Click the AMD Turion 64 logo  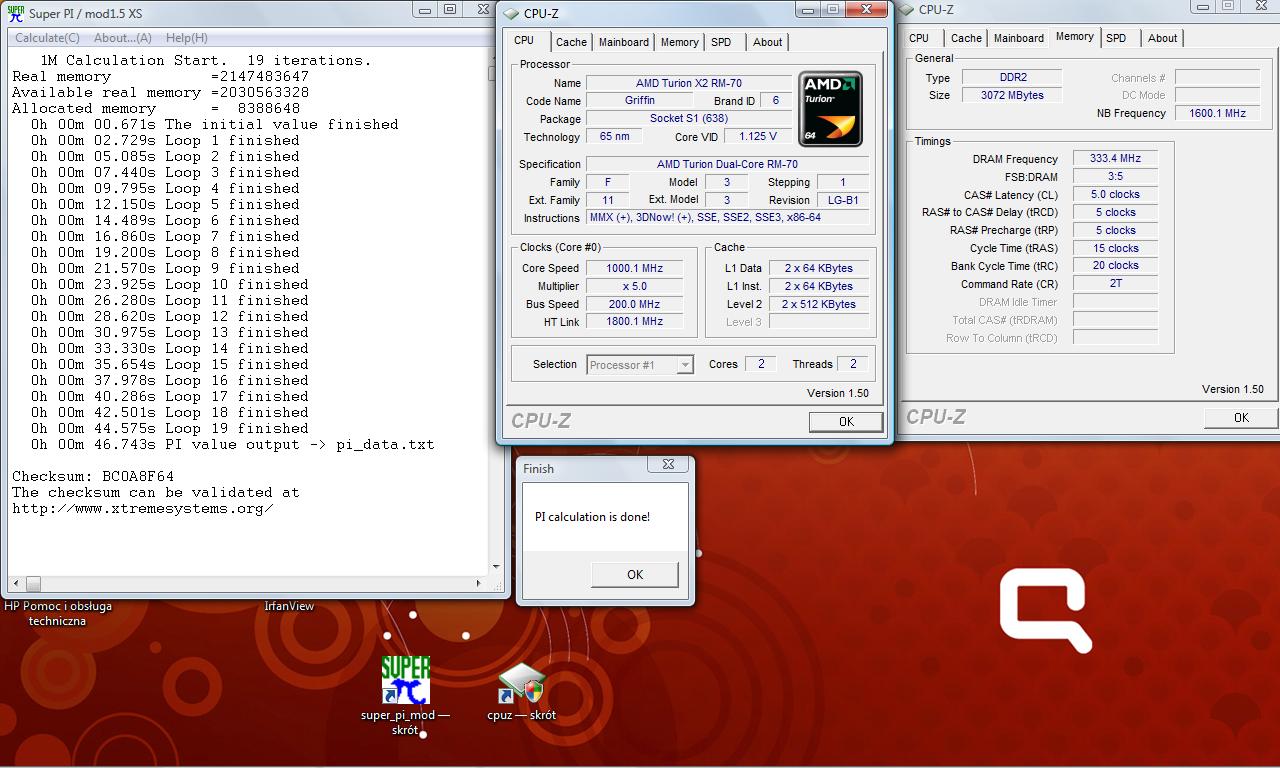click(x=830, y=109)
